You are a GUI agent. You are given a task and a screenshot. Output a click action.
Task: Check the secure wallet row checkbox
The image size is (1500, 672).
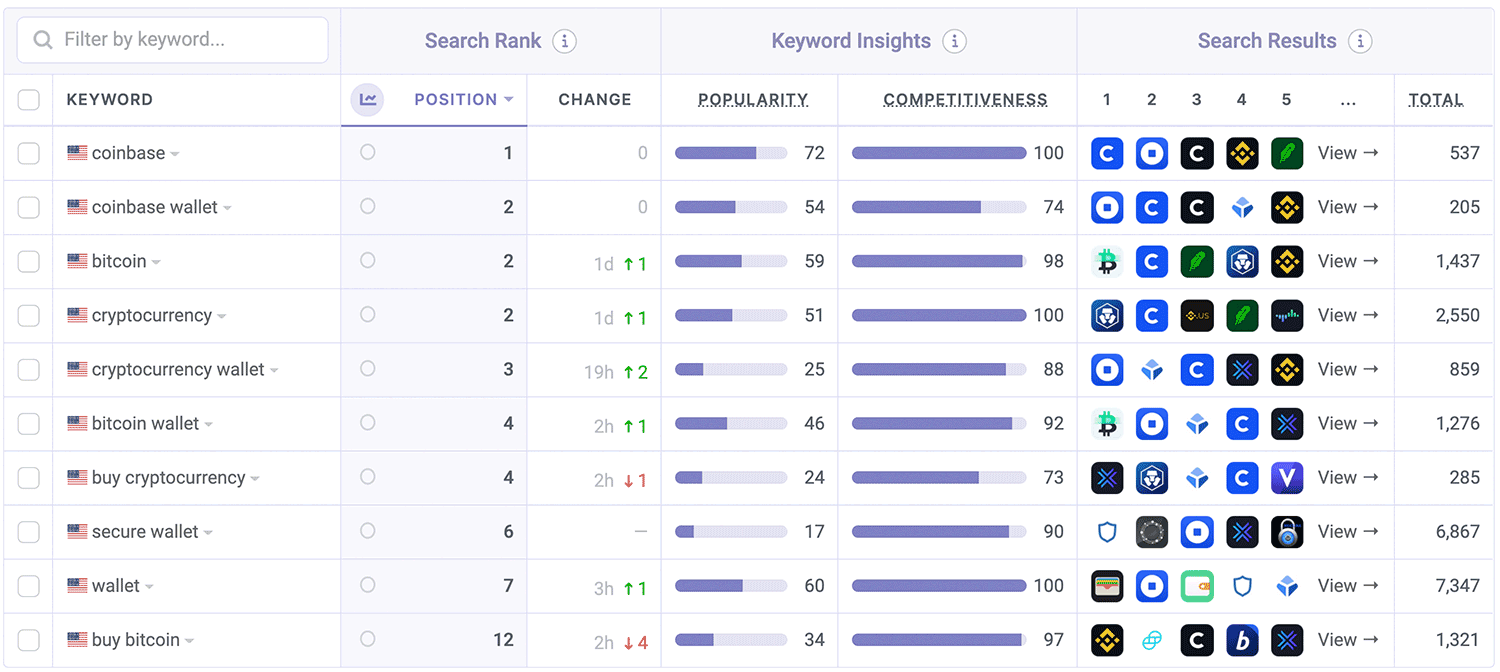click(29, 531)
